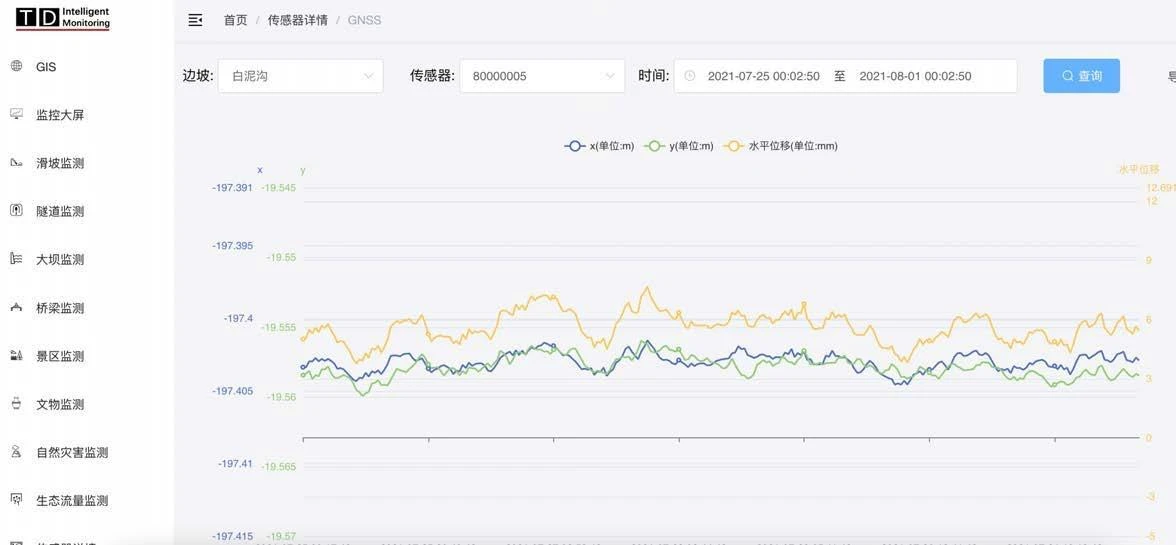Click the end date 2021-08-01 00:02:50
1176x545 pixels.
[x=915, y=76]
